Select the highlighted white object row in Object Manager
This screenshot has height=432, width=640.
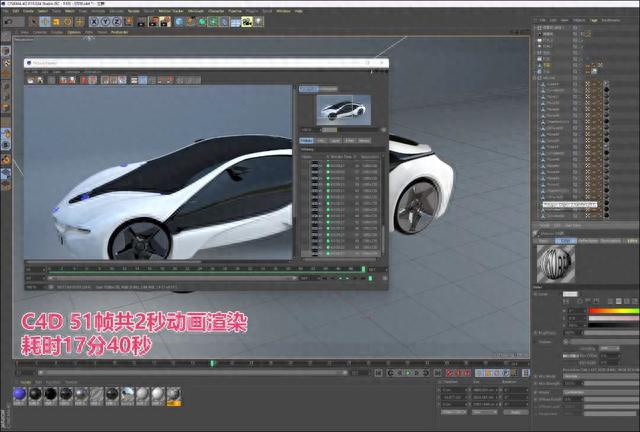(x=570, y=204)
